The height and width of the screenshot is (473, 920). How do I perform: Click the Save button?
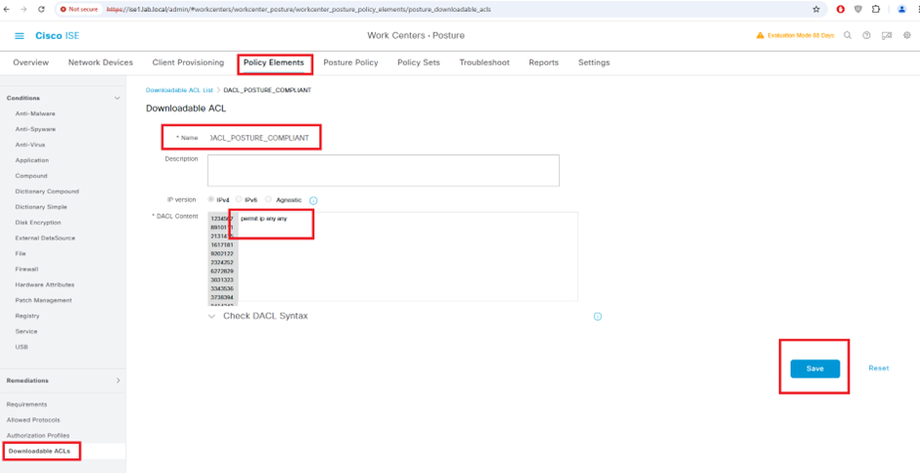[x=815, y=369]
